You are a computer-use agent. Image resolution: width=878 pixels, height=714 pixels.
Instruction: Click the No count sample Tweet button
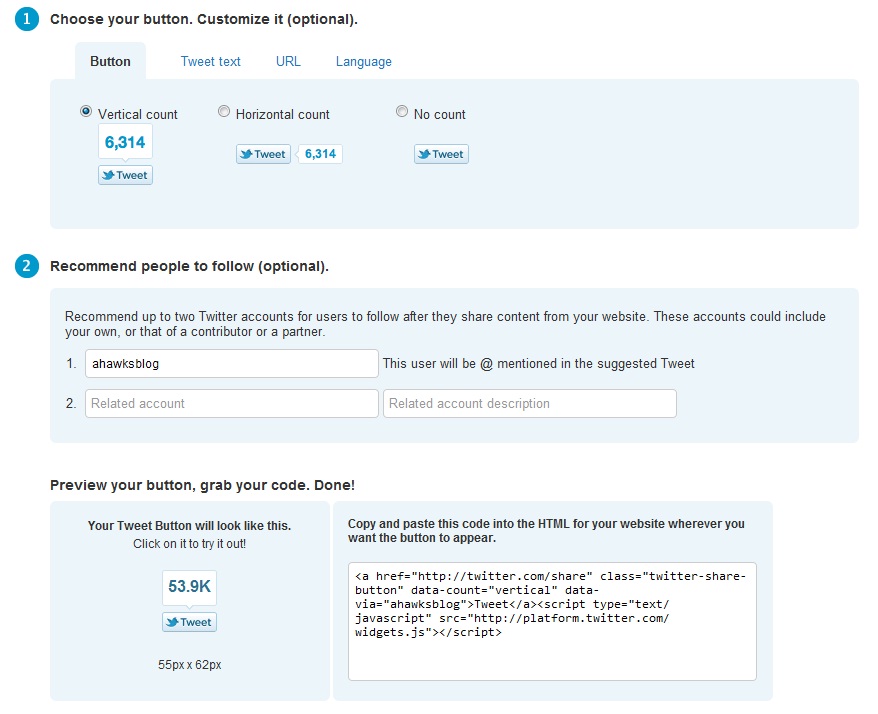(x=441, y=154)
